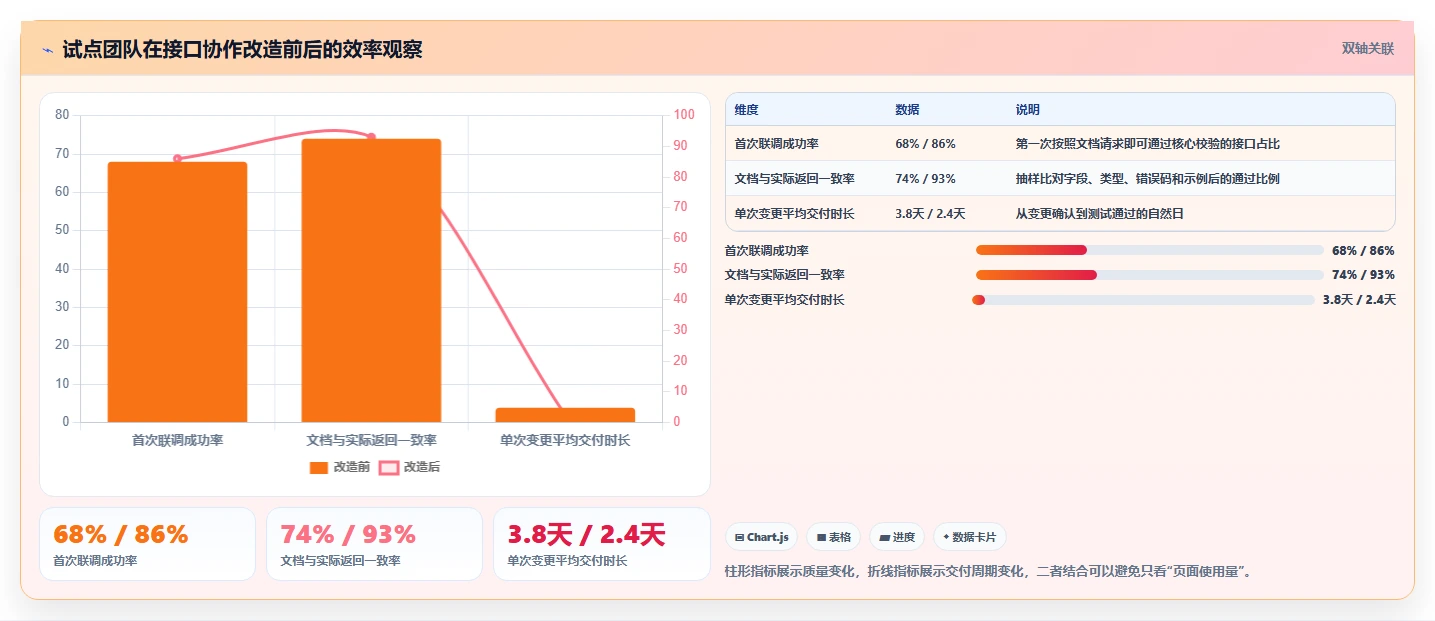Click x-axis label 首次联调成功率

177,440
